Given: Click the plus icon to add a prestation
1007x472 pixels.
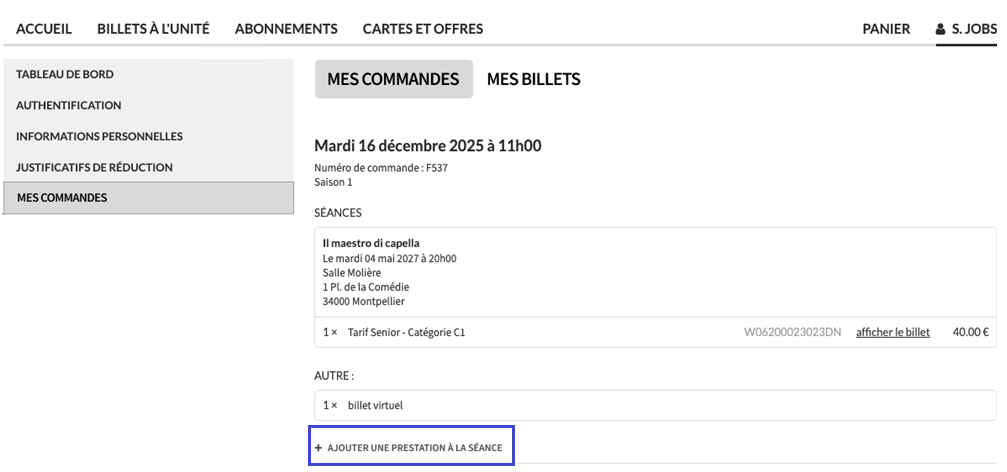Looking at the screenshot, I should 318,447.
